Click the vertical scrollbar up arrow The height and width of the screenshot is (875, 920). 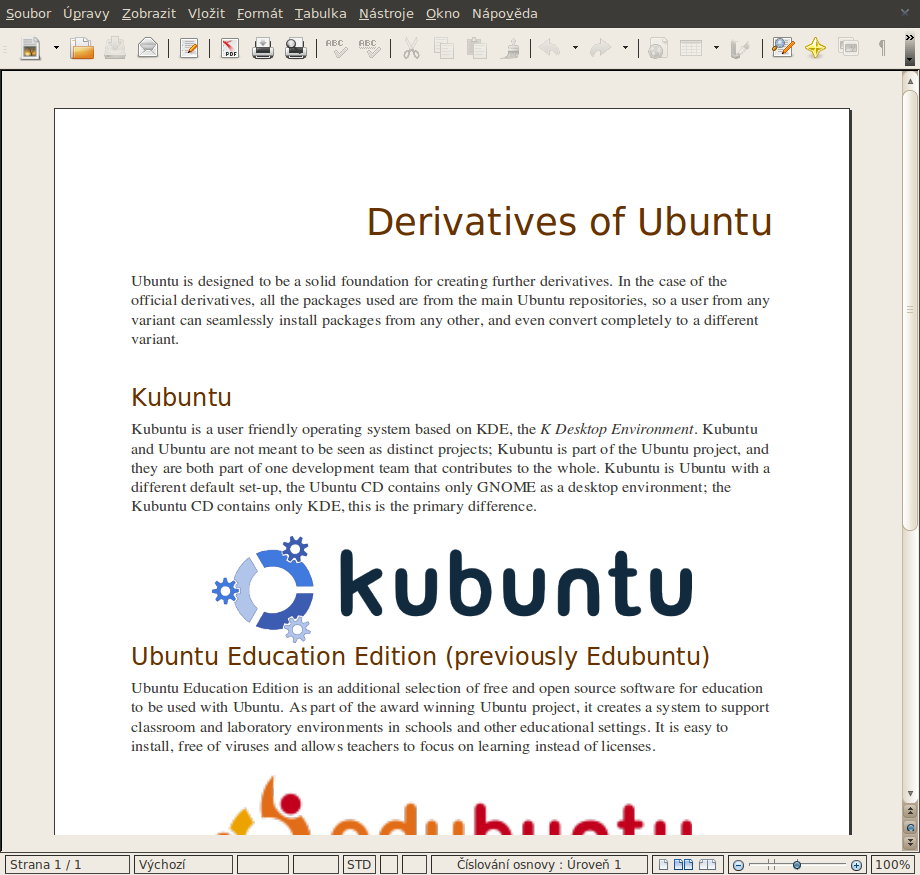[x=910, y=81]
